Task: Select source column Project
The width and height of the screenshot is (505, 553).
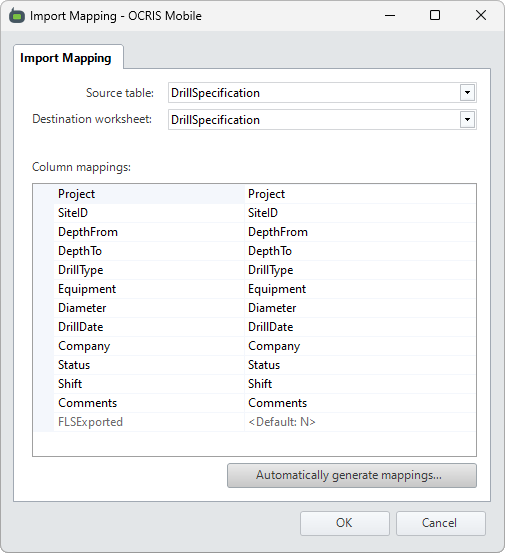Action: (149, 194)
